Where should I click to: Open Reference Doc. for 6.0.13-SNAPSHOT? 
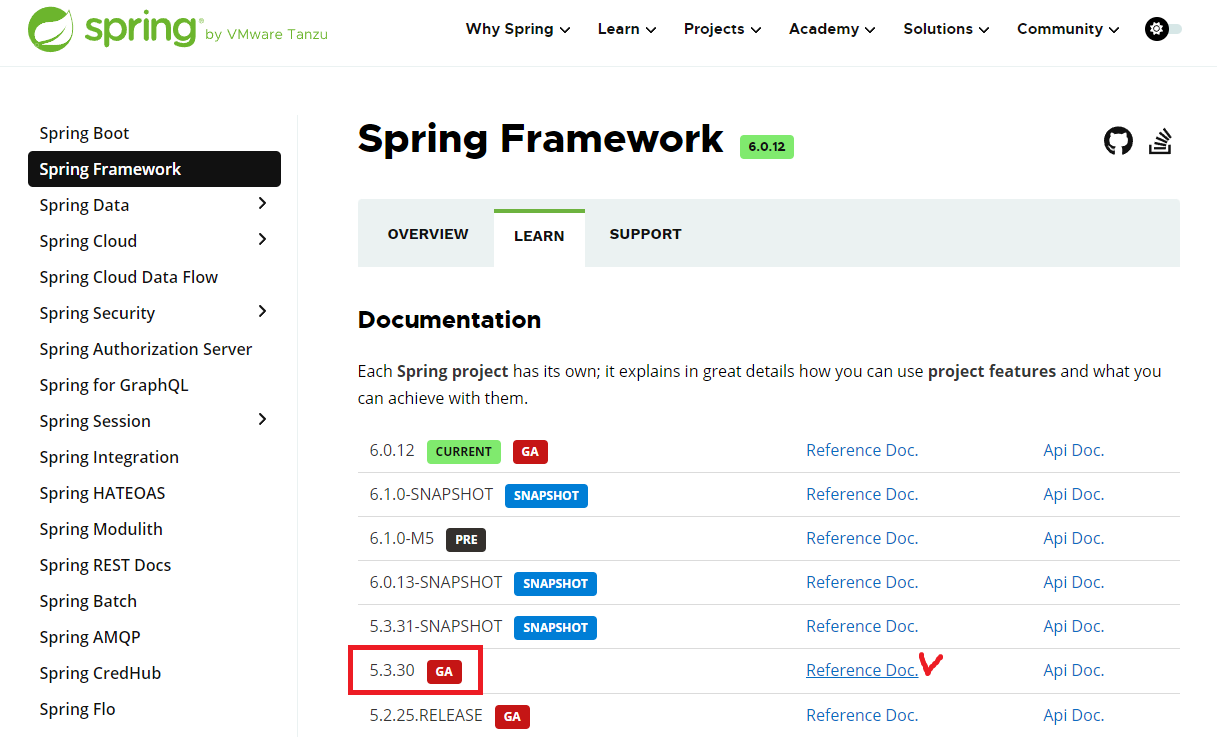[x=862, y=582]
